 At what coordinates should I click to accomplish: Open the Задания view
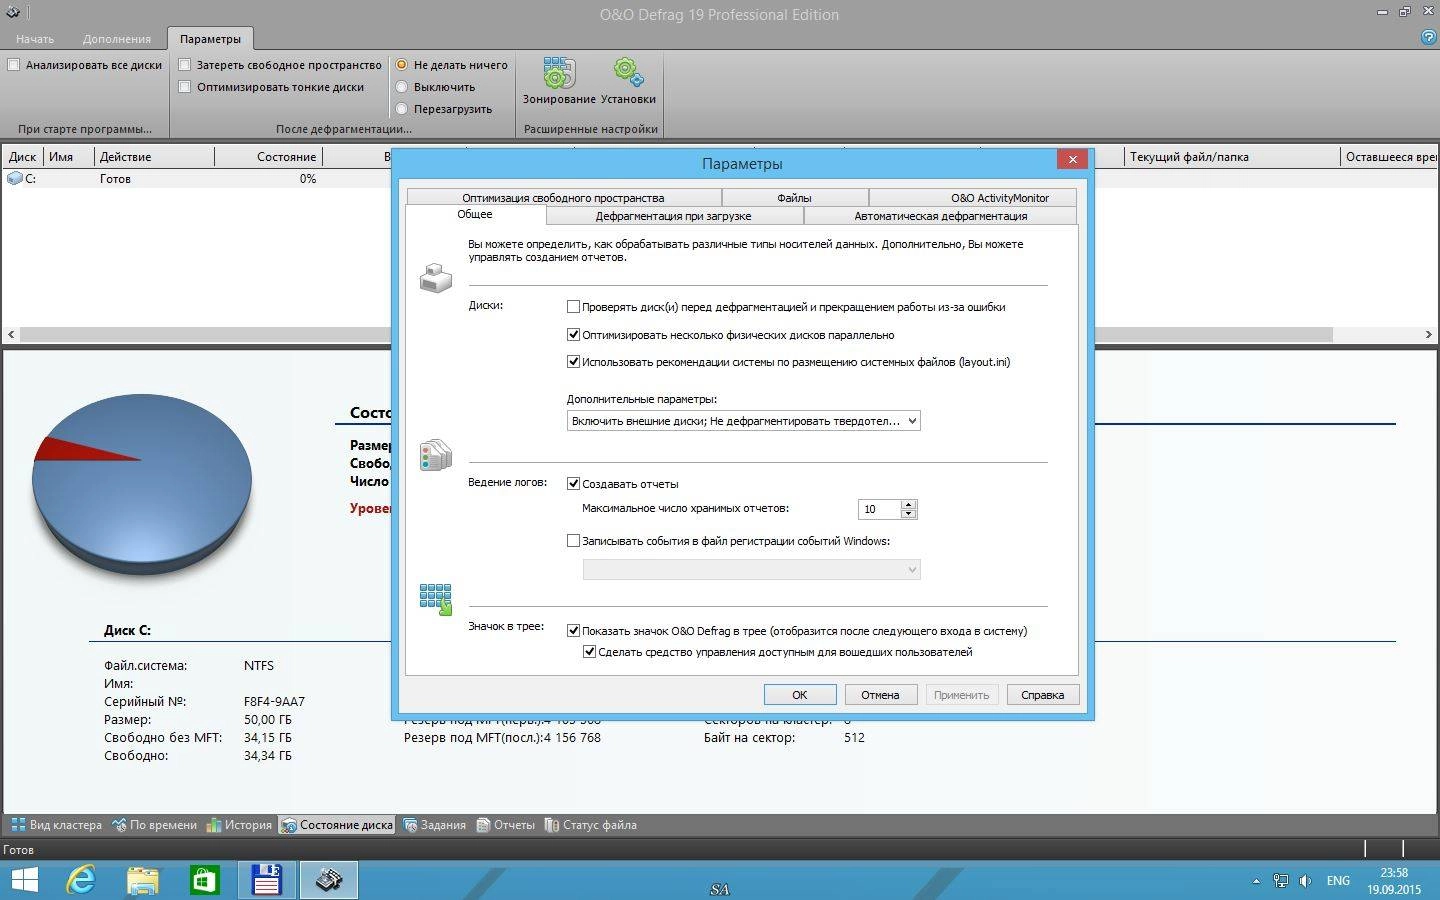pos(434,825)
